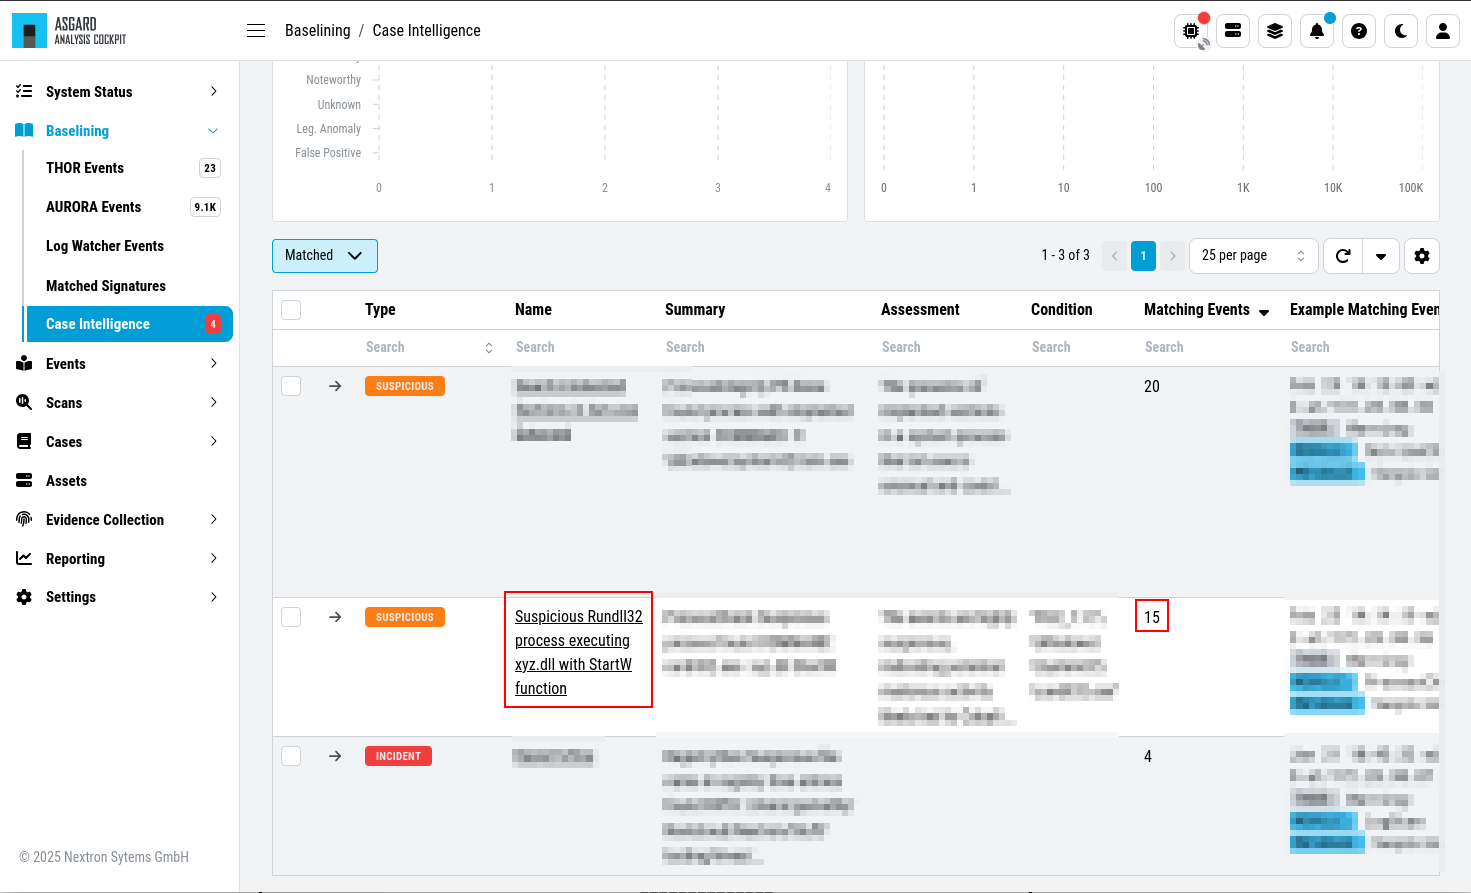Open the help question mark icon
Screen dimensions: 1471x893
(1359, 31)
